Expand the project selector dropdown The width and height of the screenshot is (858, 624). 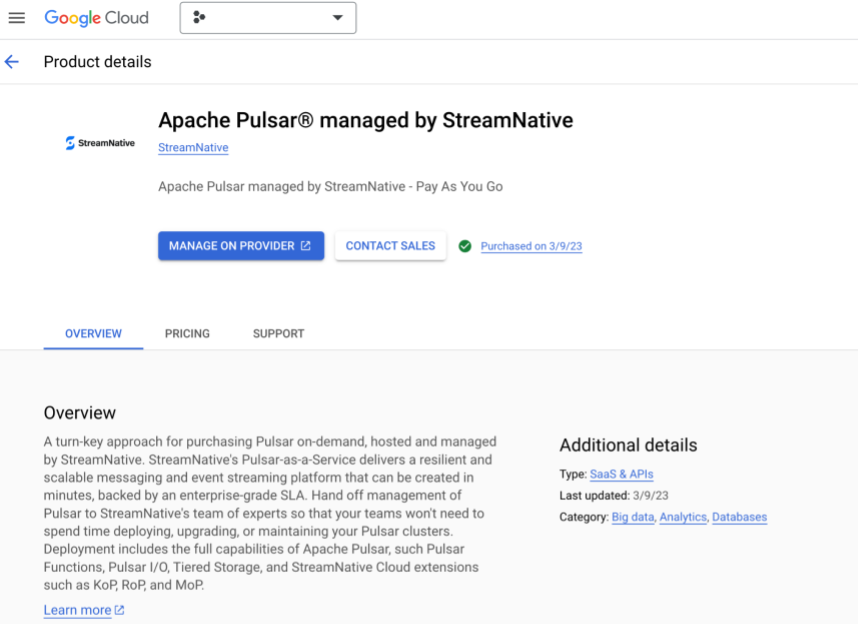pos(338,17)
